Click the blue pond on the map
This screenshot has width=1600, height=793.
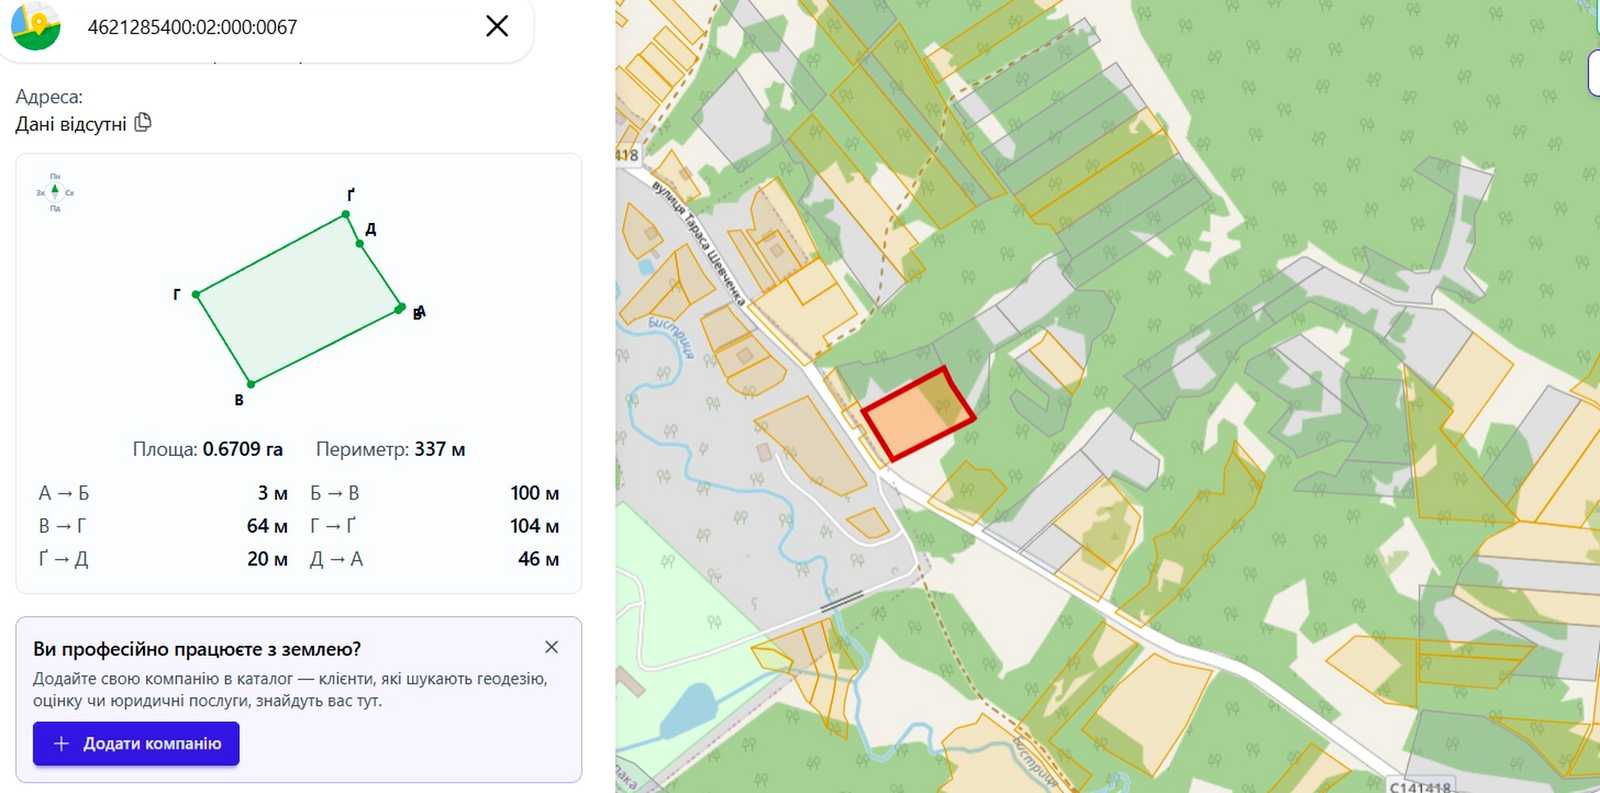(689, 711)
